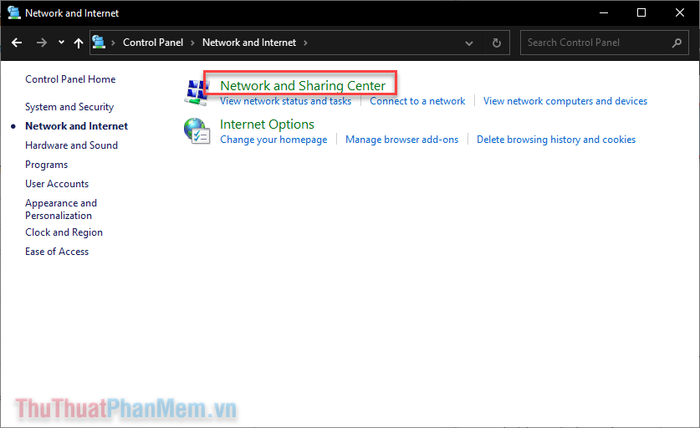This screenshot has width=700, height=428.
Task: Open User Accounts category
Action: pyautogui.click(x=57, y=184)
